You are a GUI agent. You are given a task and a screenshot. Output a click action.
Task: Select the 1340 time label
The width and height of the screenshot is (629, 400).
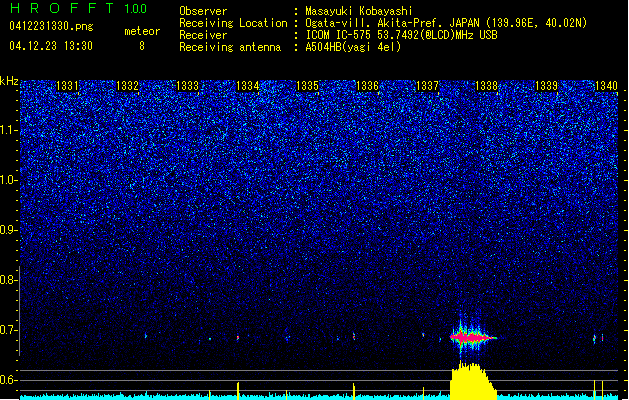[606, 86]
